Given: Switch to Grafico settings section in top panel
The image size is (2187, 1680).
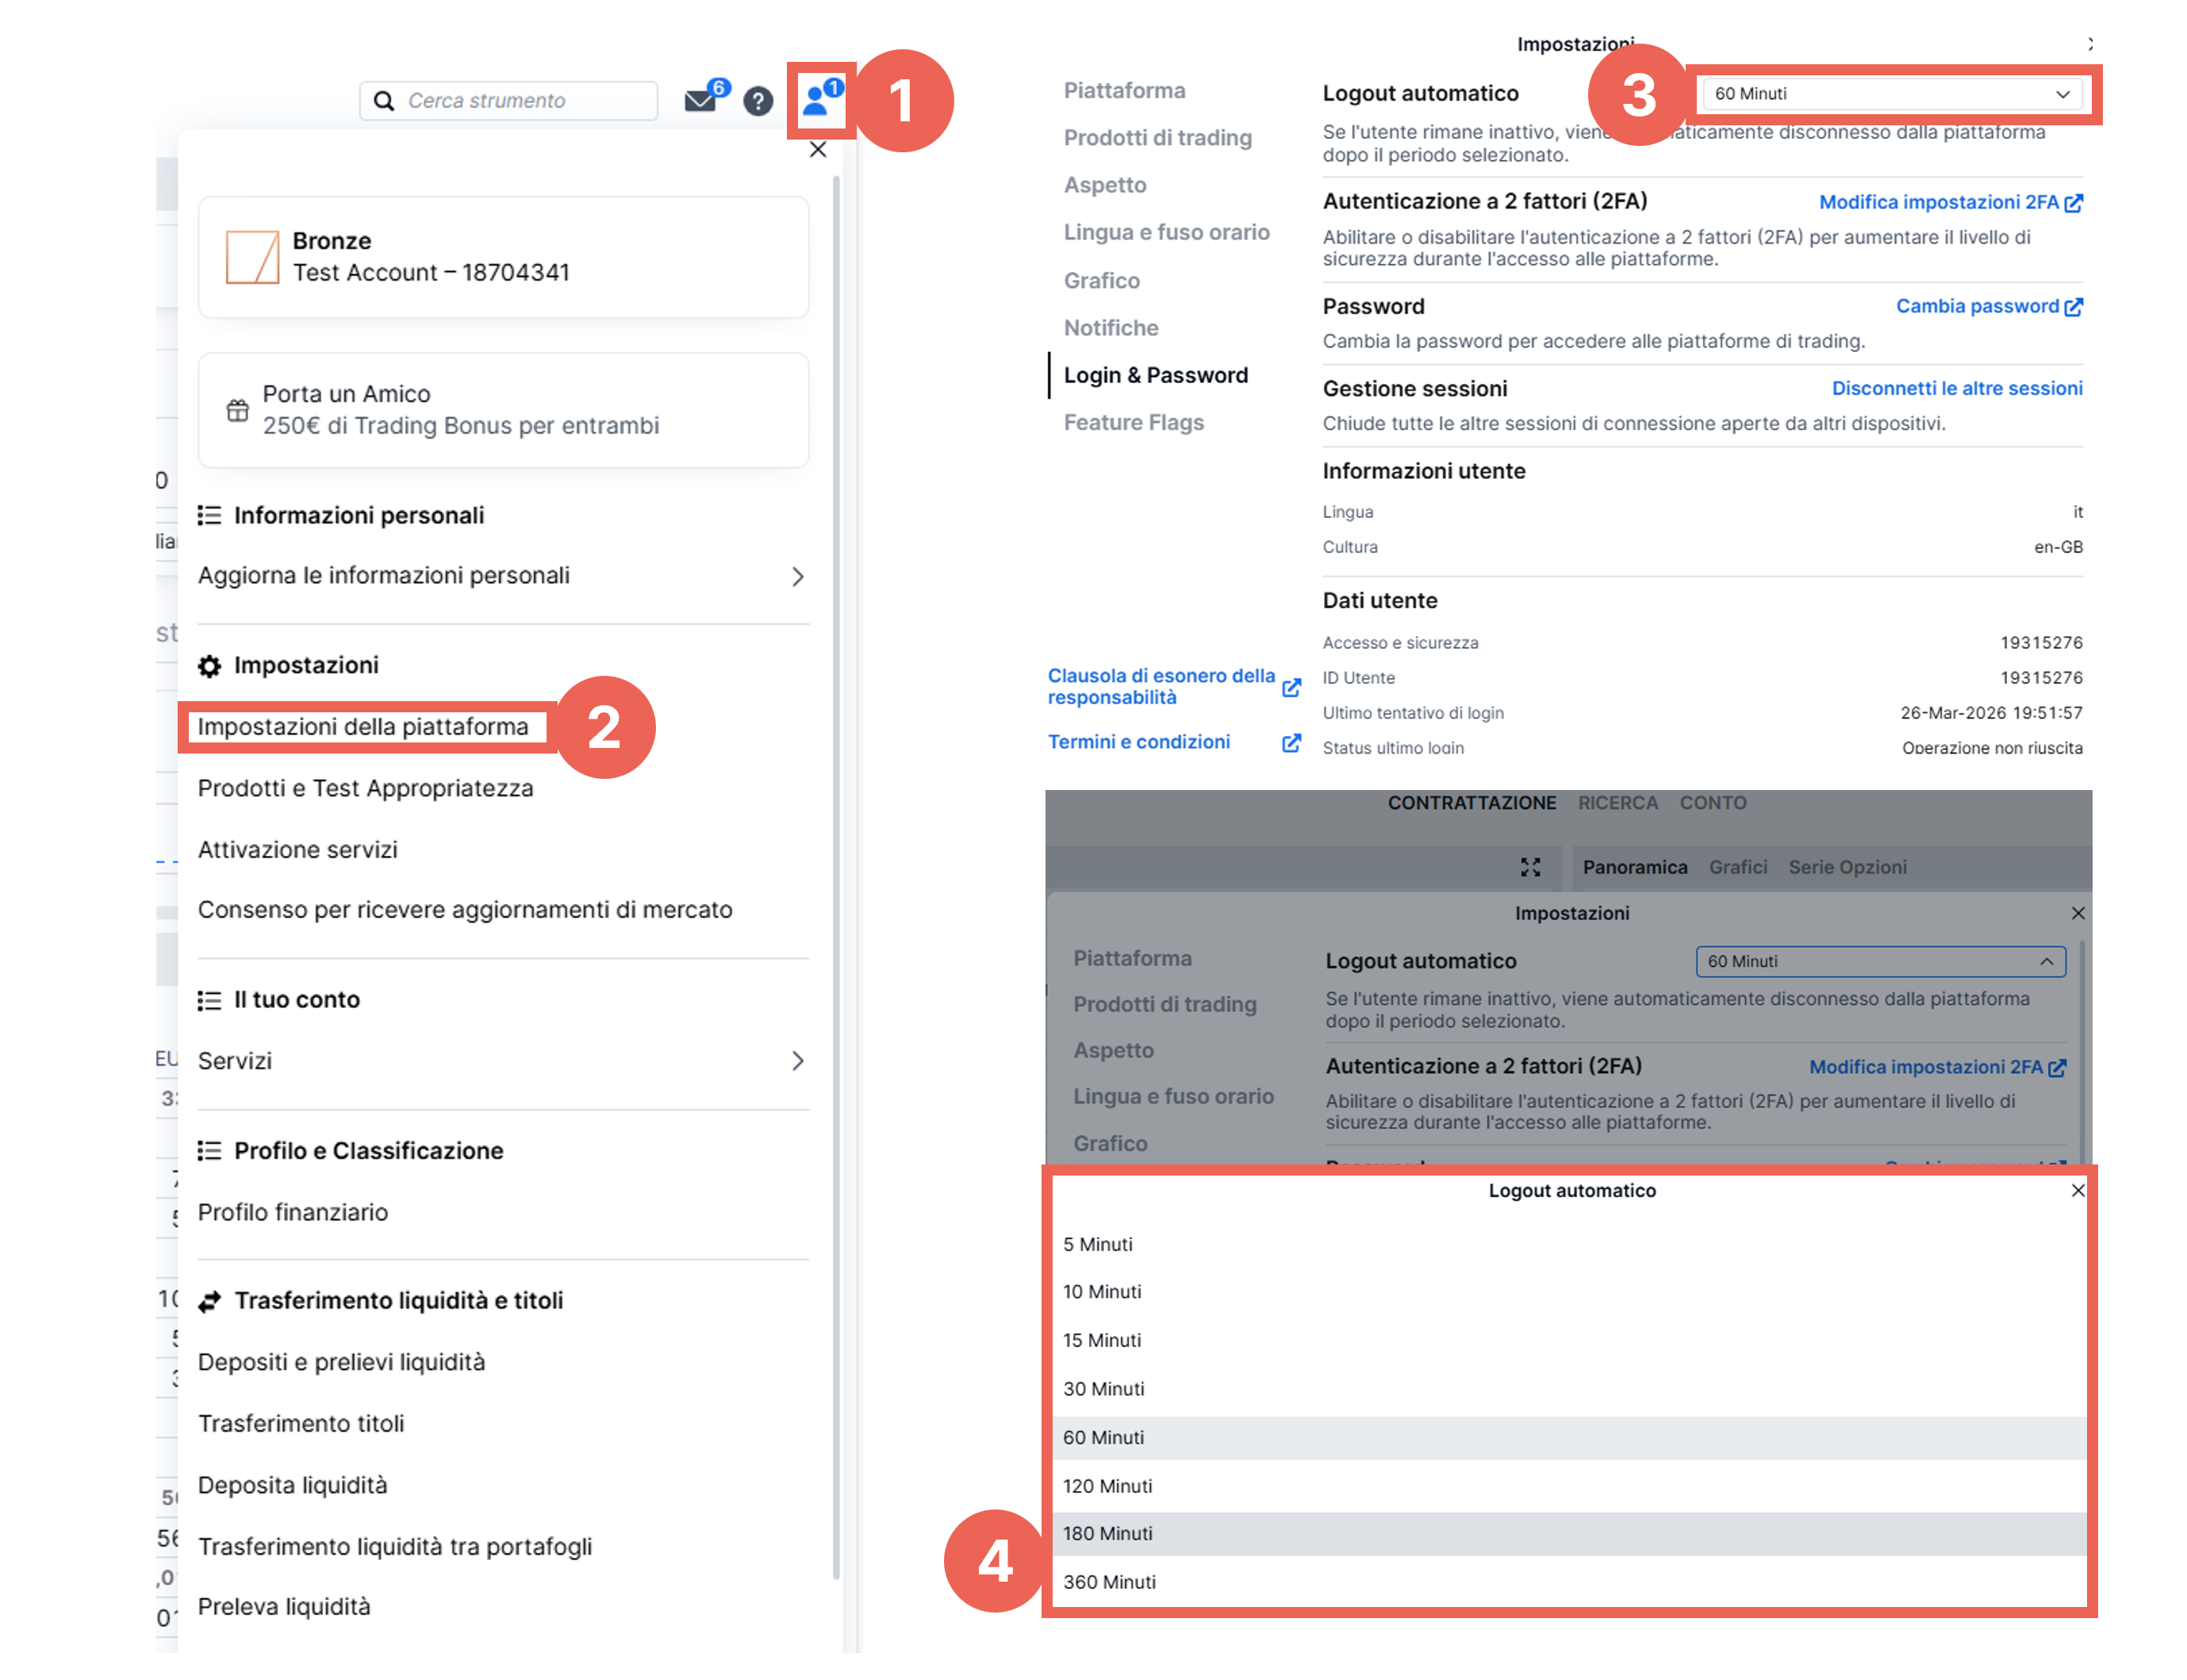Looking at the screenshot, I should point(1101,281).
